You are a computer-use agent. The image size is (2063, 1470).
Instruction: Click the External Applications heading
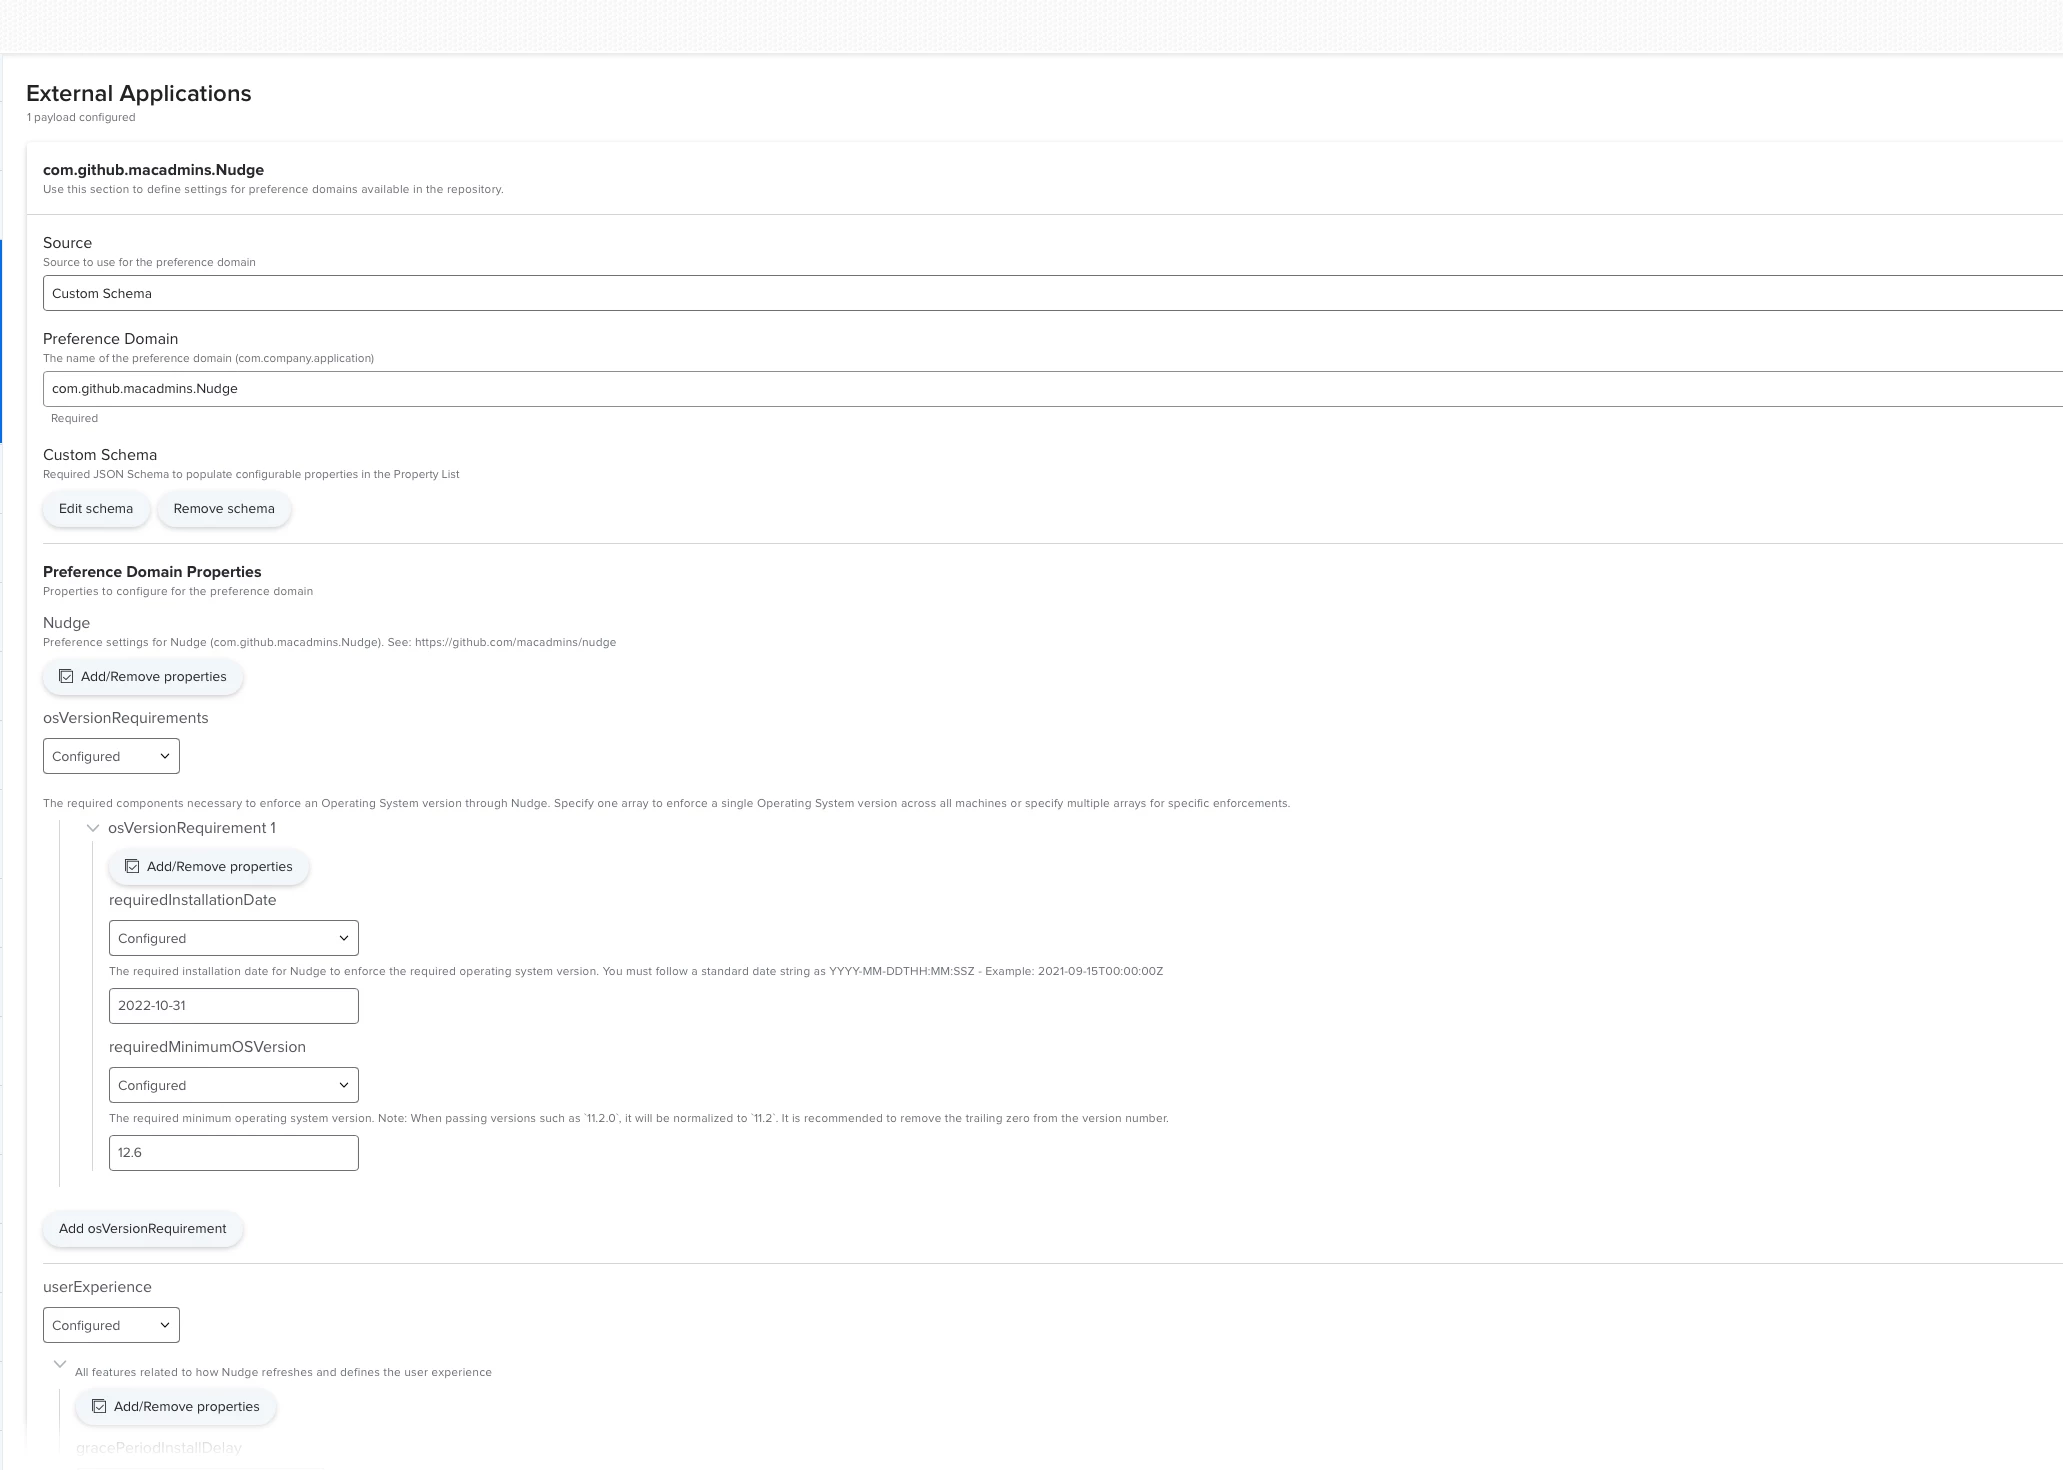click(139, 93)
